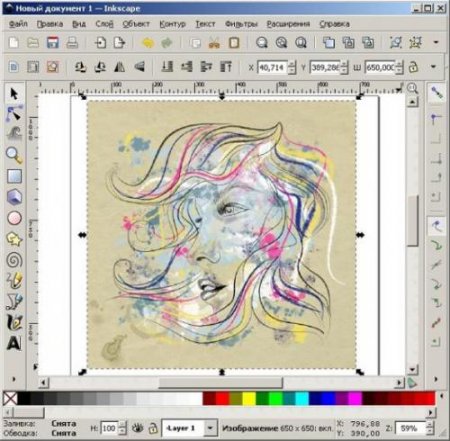Expand the snap bar overflow arrow
450x441 pixels.
436,379
